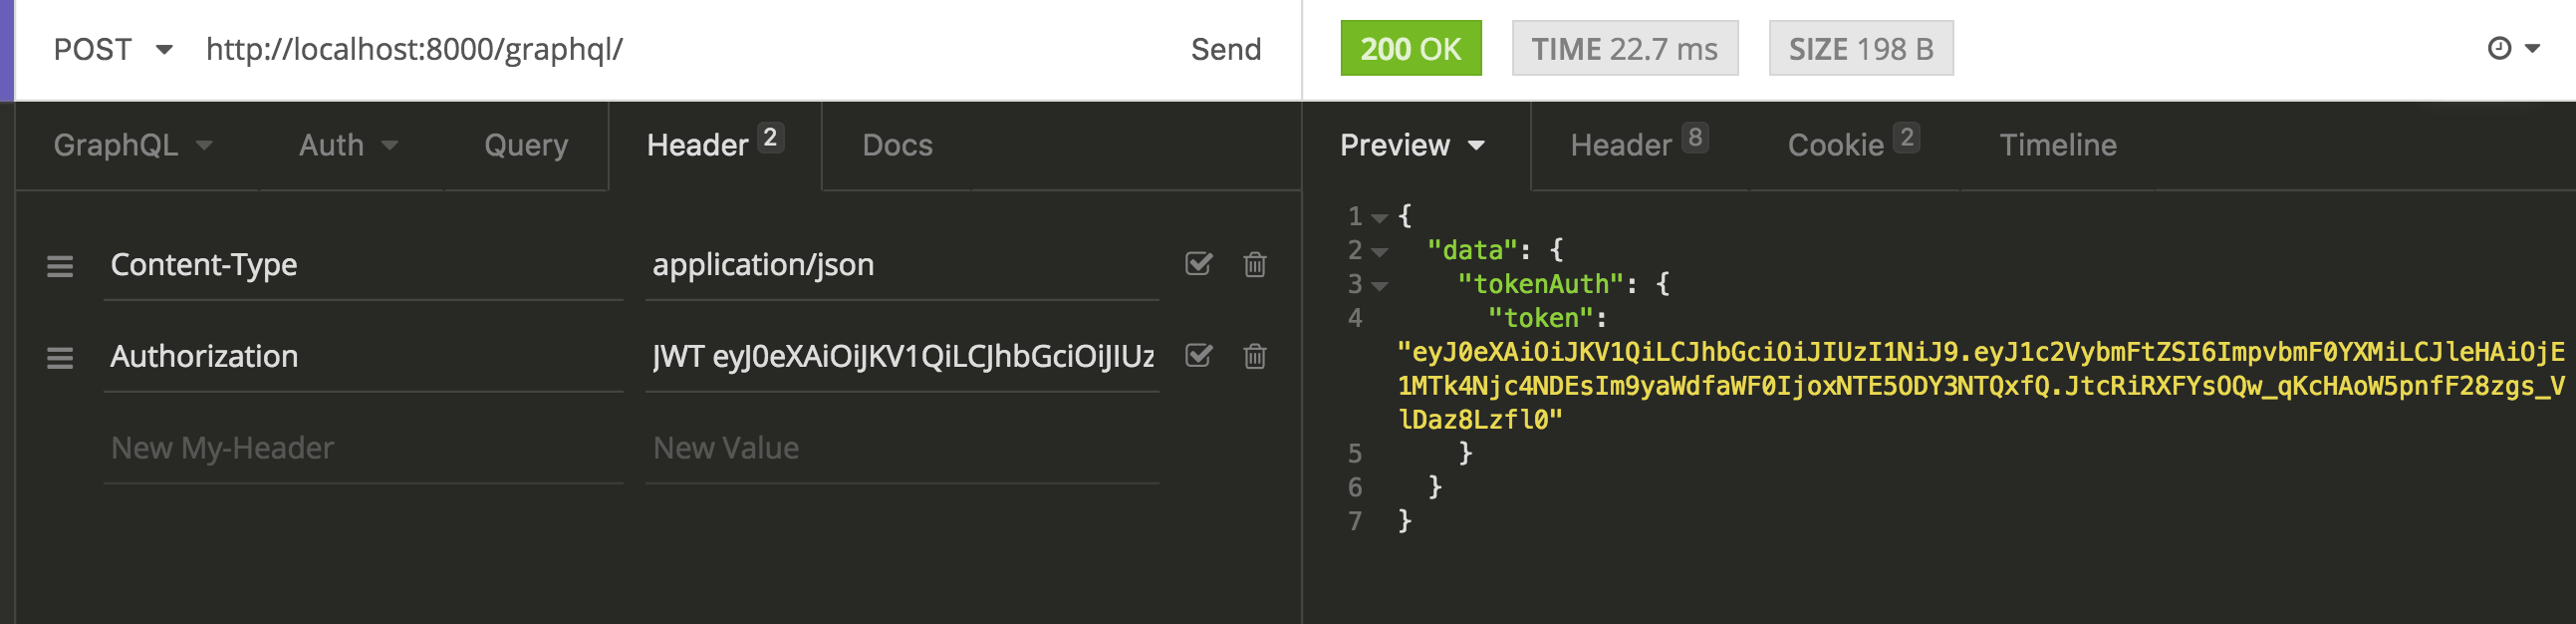Edit the Authorization header name
Image resolution: width=2576 pixels, height=624 pixels.
click(363, 357)
